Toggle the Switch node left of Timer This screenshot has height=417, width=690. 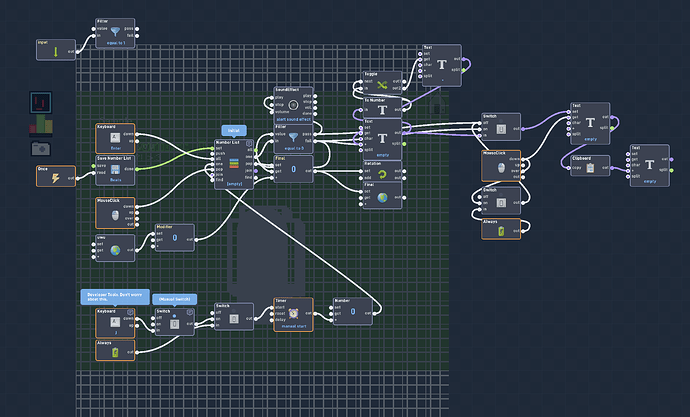[x=234, y=318]
